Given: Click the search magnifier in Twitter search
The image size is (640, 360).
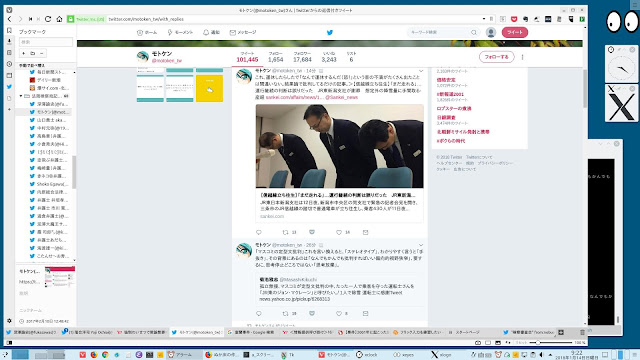Looking at the screenshot, I should point(473,32).
